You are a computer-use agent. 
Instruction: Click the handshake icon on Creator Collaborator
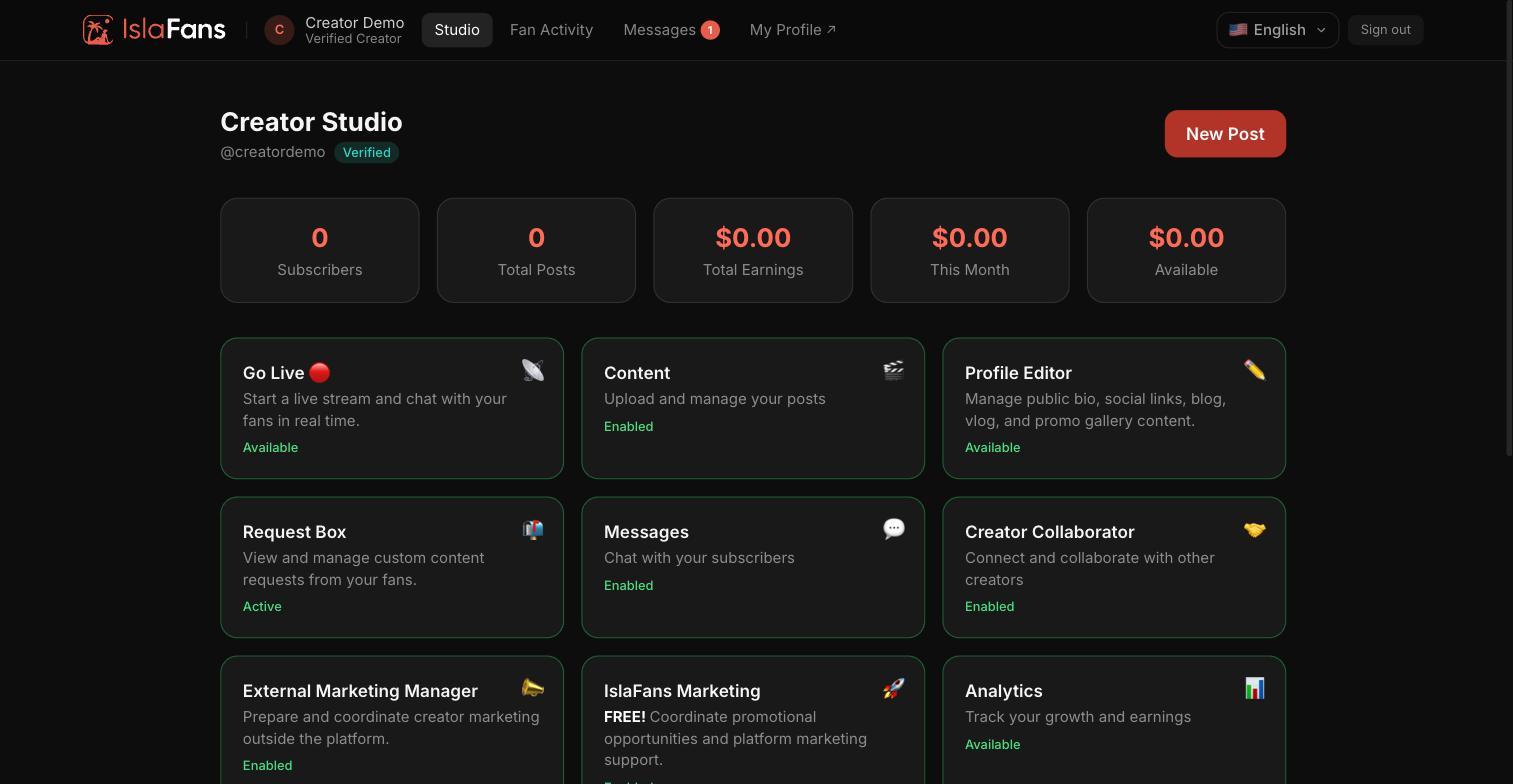[x=1254, y=529]
